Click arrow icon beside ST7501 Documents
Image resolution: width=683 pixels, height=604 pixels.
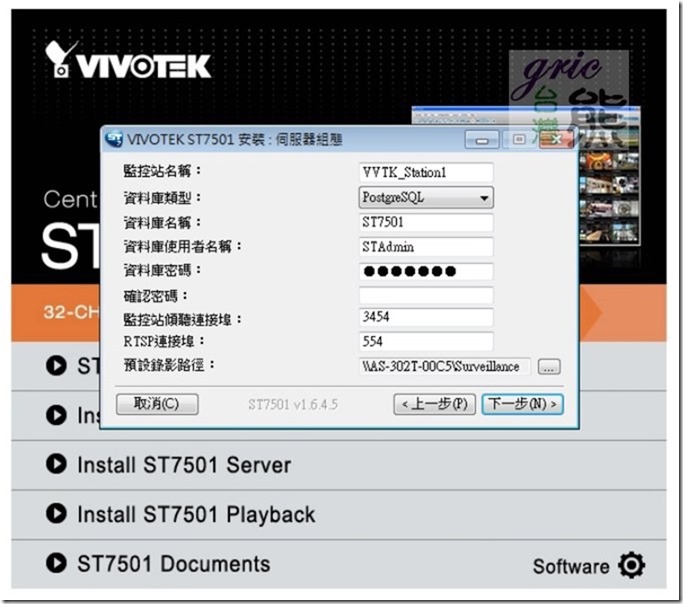point(56,563)
